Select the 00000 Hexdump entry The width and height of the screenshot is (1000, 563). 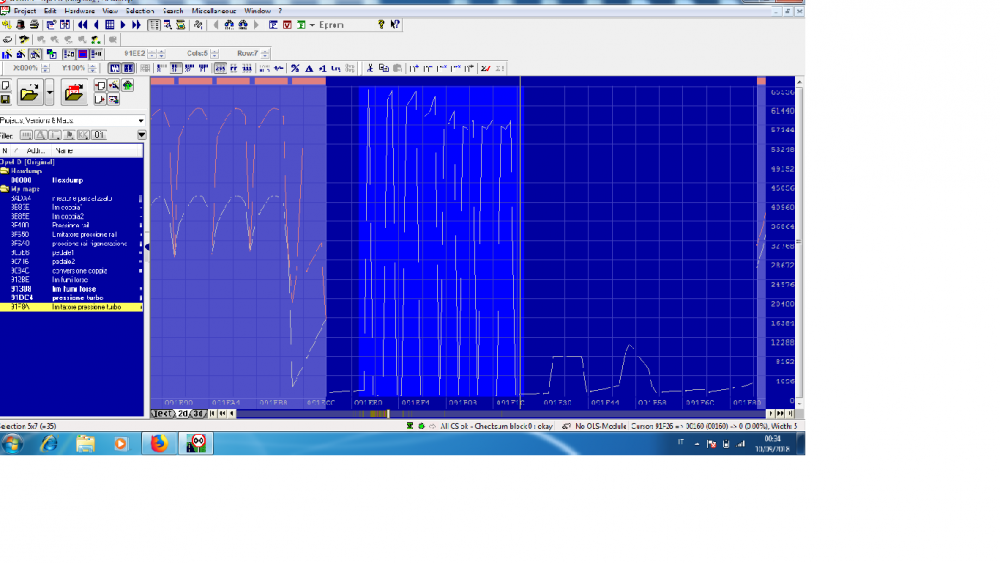click(71, 180)
